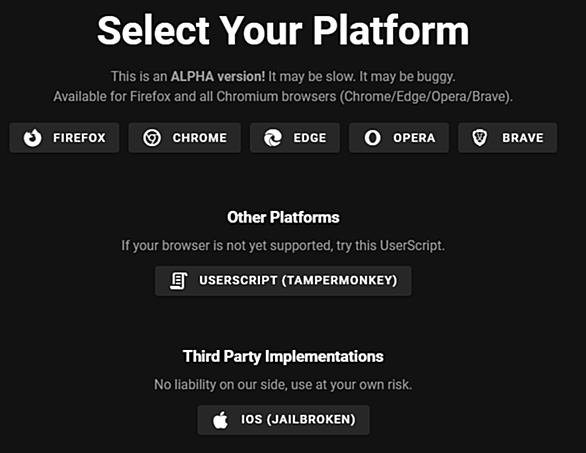Click the Chrome logo icon
The image size is (586, 453).
pos(152,138)
